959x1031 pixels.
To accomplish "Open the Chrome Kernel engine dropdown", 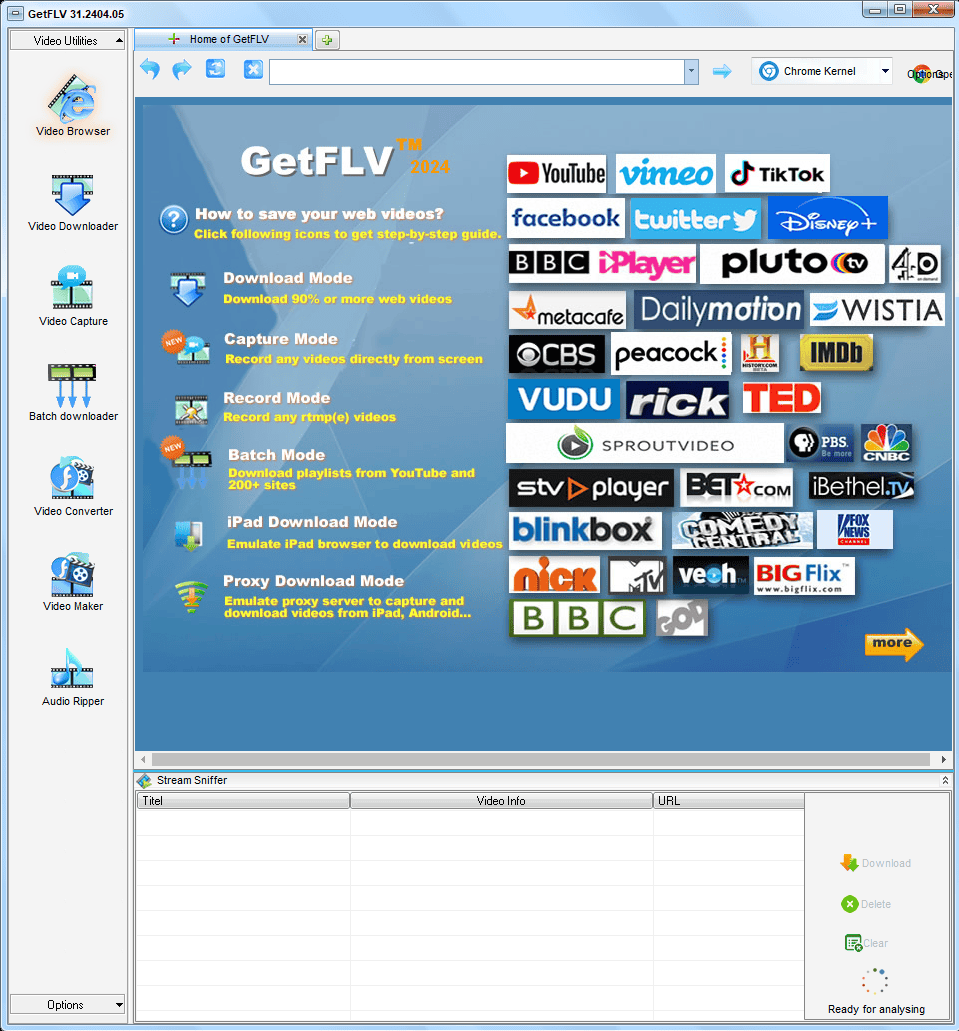I will [821, 71].
